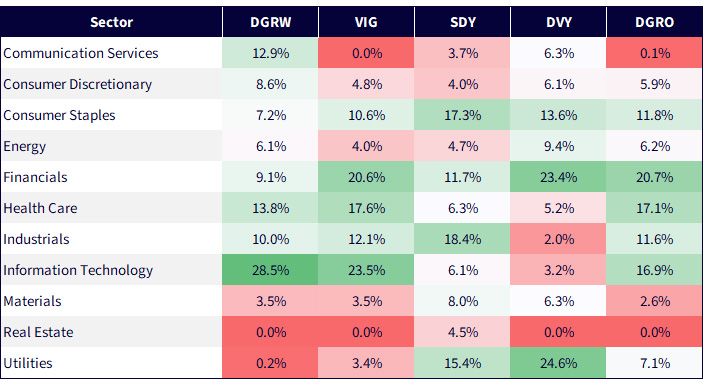The width and height of the screenshot is (707, 385).
Task: Click SDY Industrials cell showing 18.4%
Action: pos(462,238)
